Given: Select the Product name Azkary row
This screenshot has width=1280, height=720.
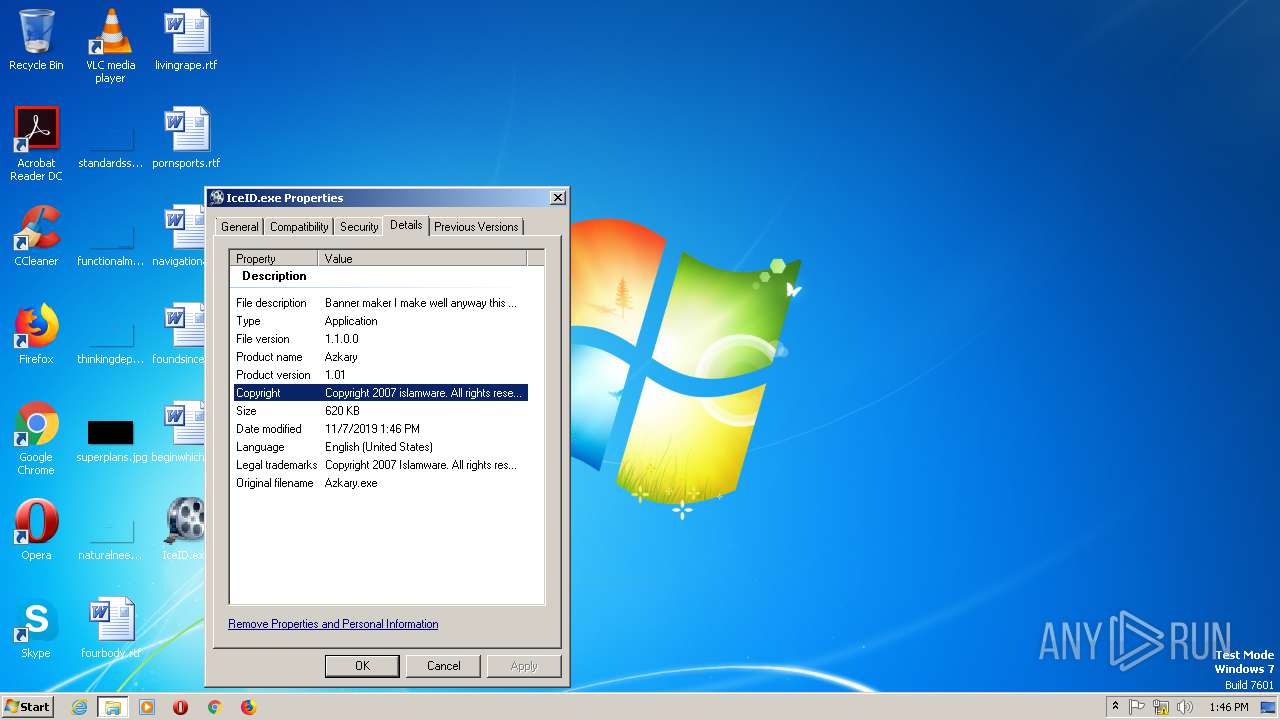Looking at the screenshot, I should coord(381,357).
